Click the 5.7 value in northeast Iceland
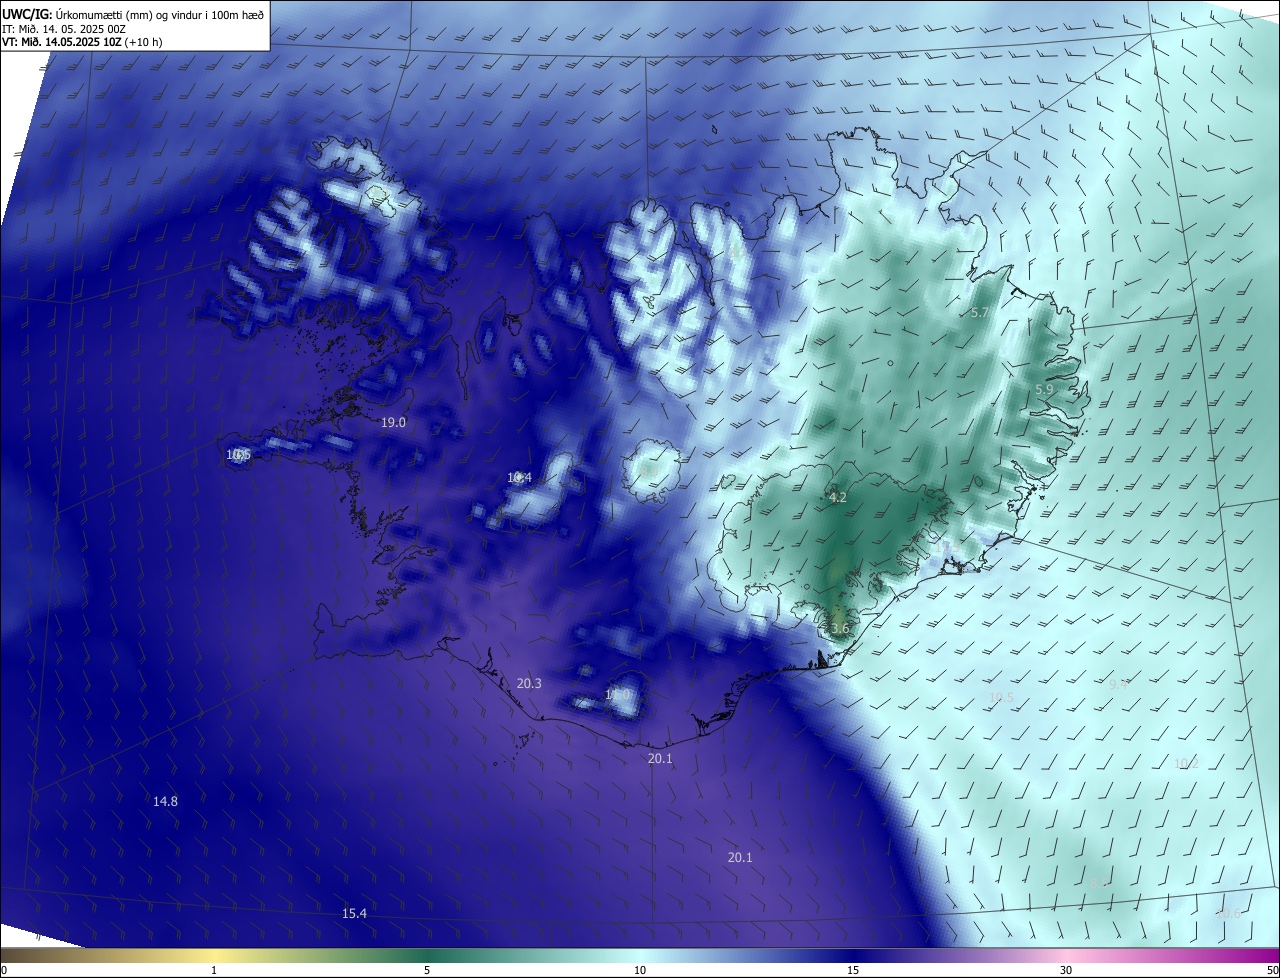This screenshot has height=978, width=1280. point(980,313)
